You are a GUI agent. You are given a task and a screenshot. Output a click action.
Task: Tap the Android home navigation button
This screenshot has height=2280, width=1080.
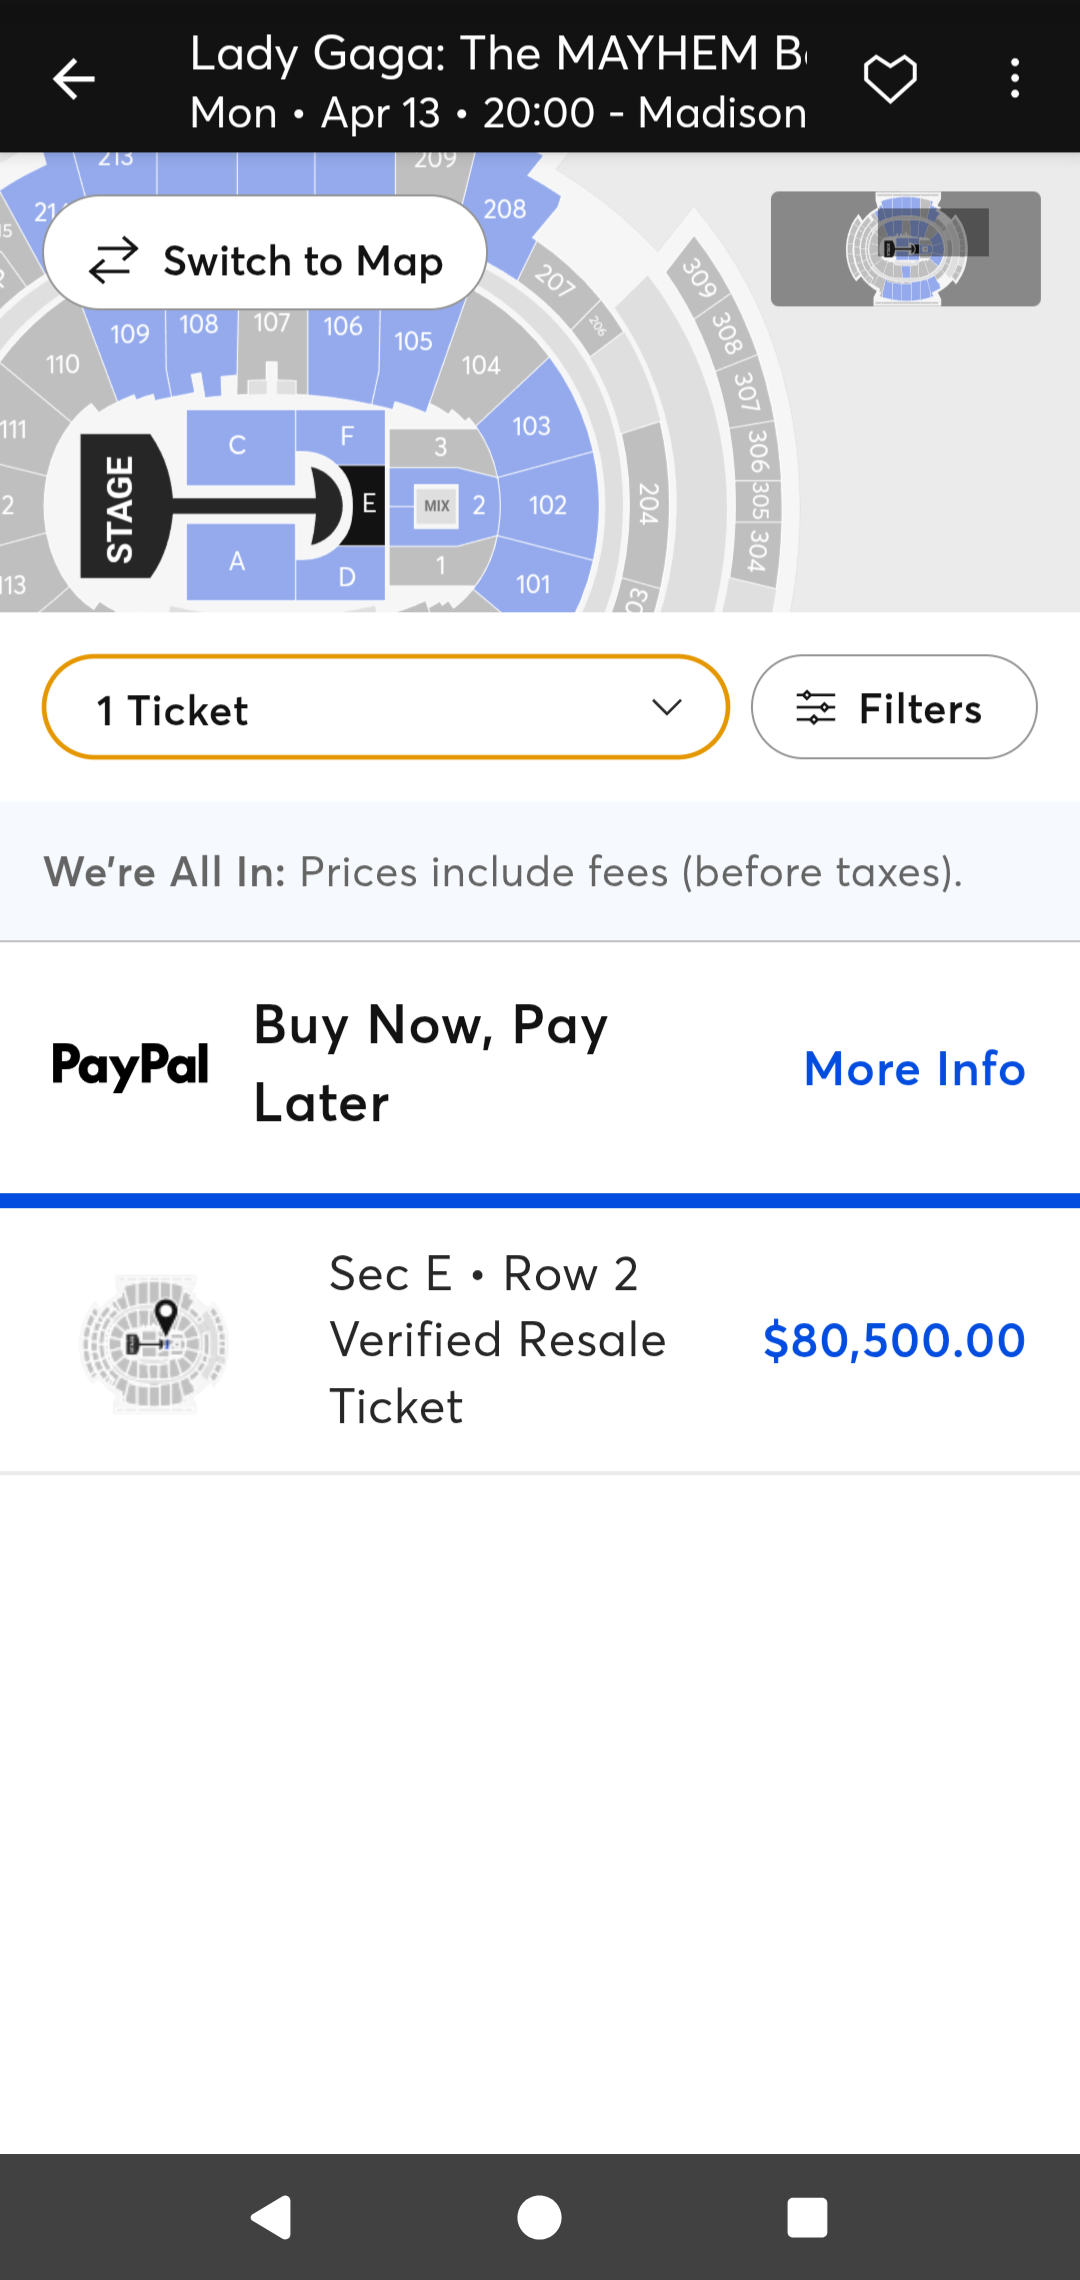(x=539, y=2217)
